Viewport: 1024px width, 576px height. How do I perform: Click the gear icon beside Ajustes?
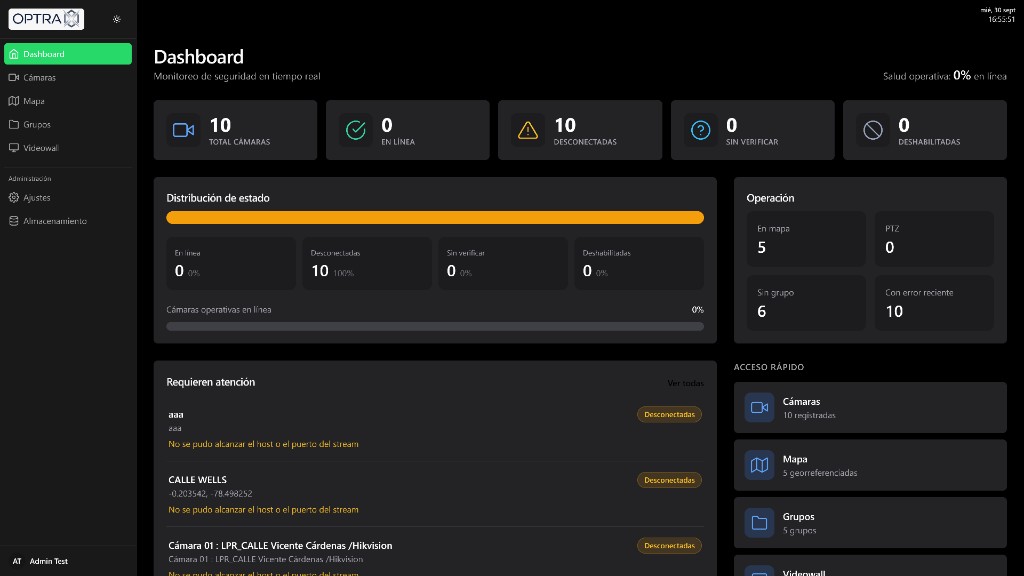coord(14,197)
